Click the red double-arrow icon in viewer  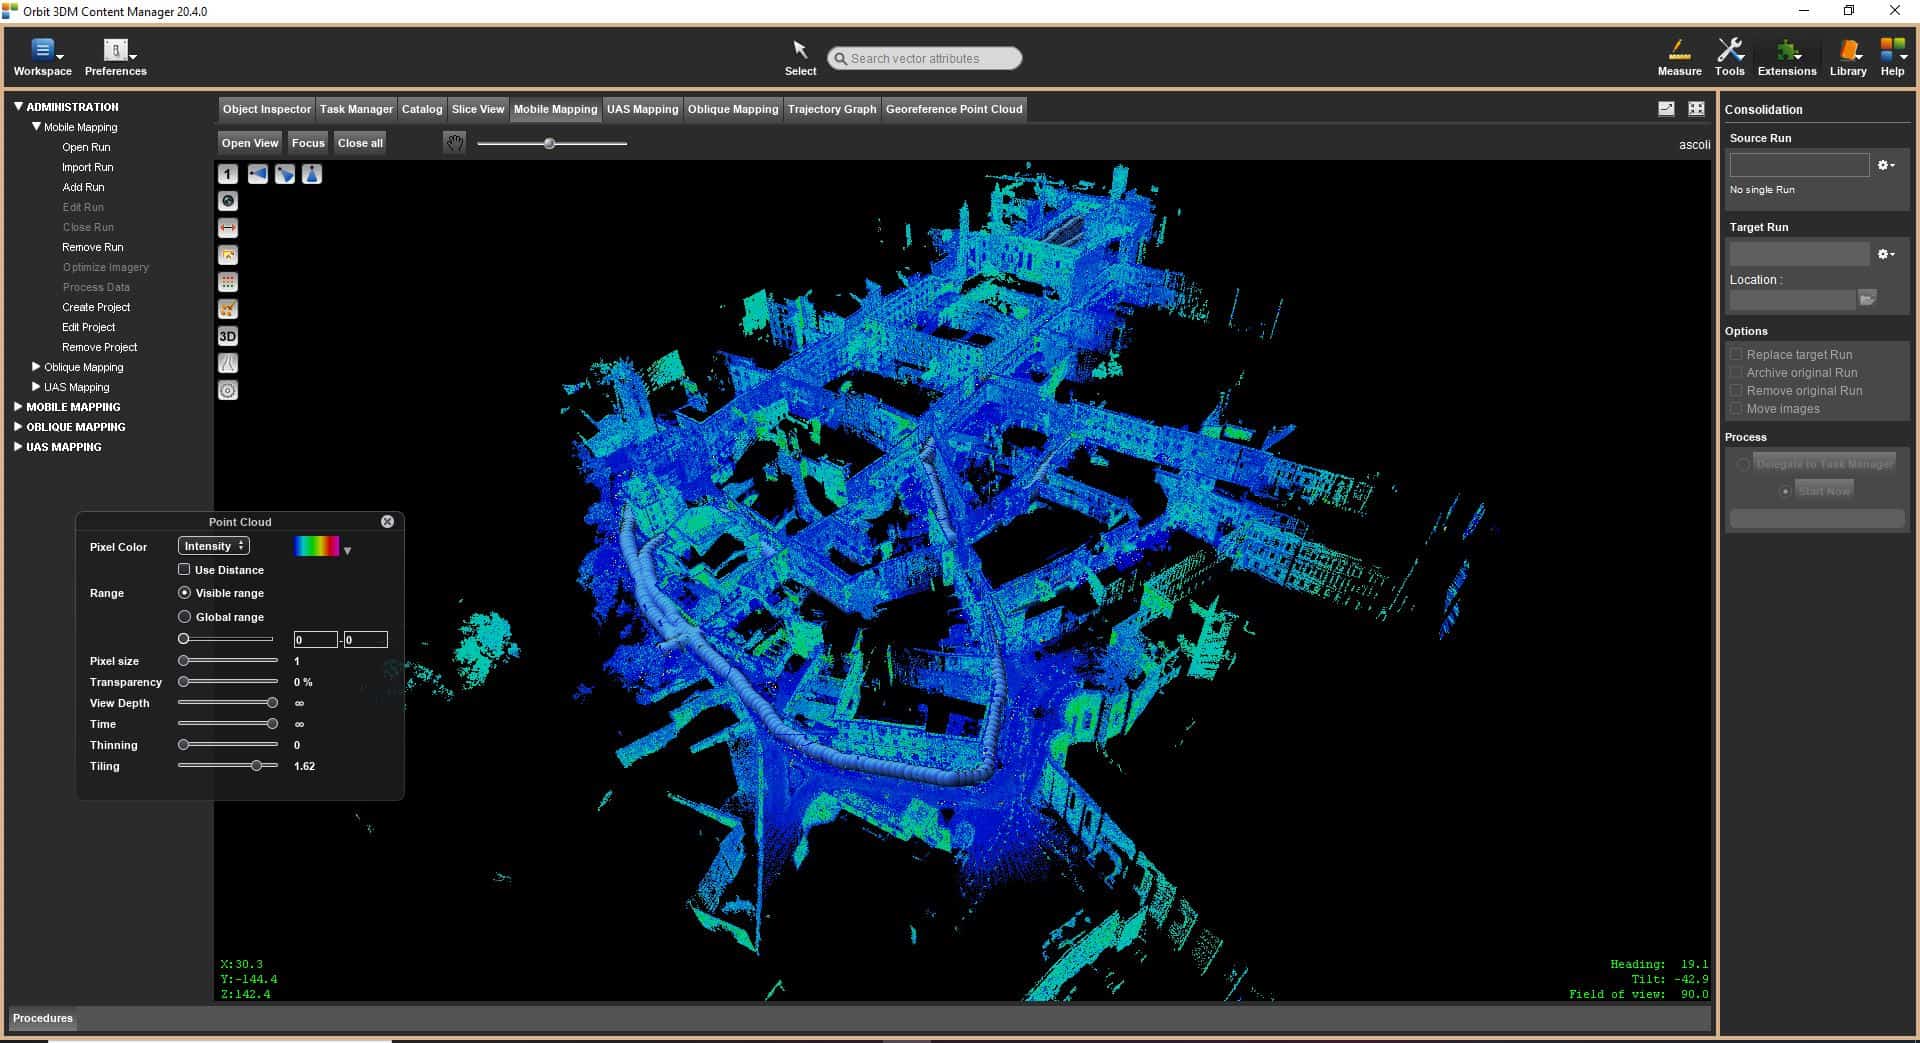pos(228,228)
